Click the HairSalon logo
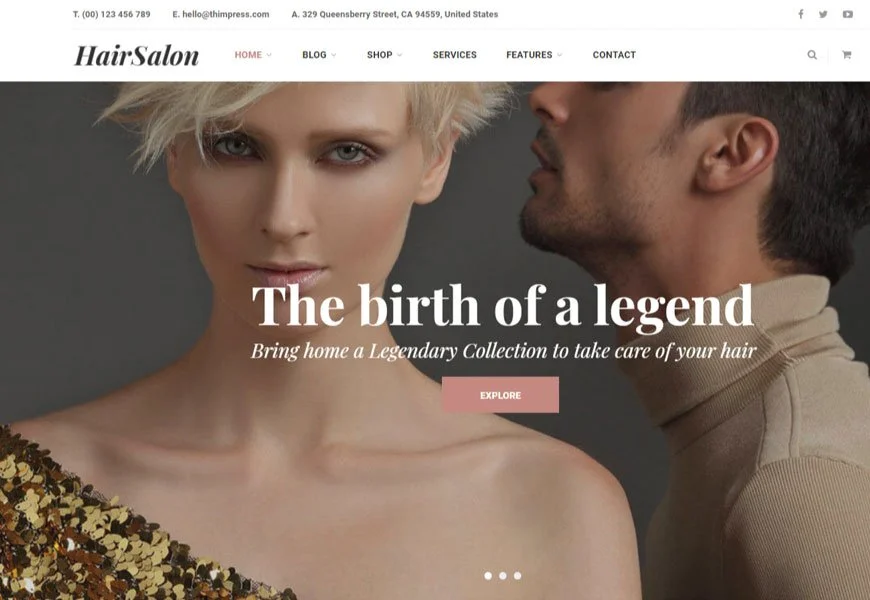This screenshot has width=870, height=600. [136, 55]
